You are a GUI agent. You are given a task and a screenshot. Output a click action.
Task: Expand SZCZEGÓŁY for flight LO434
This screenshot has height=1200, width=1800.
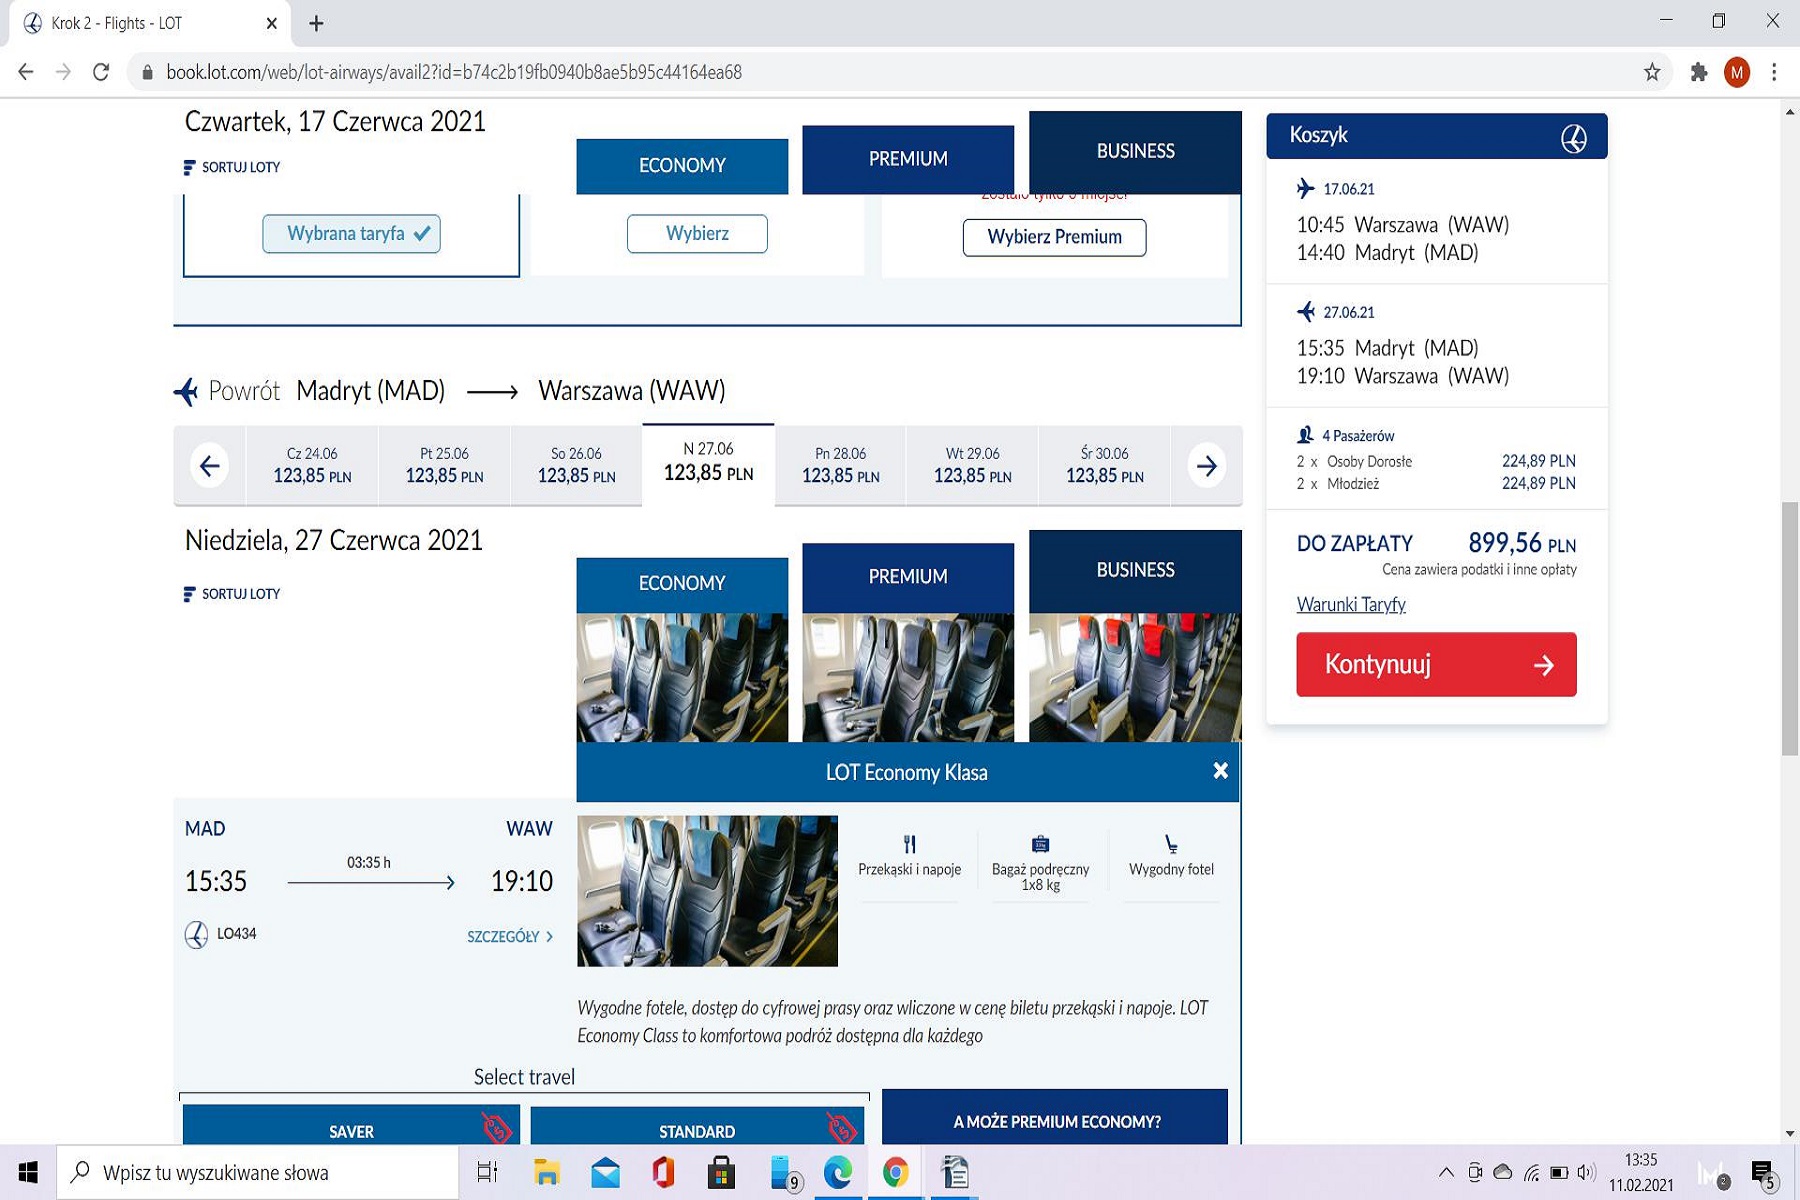[509, 937]
